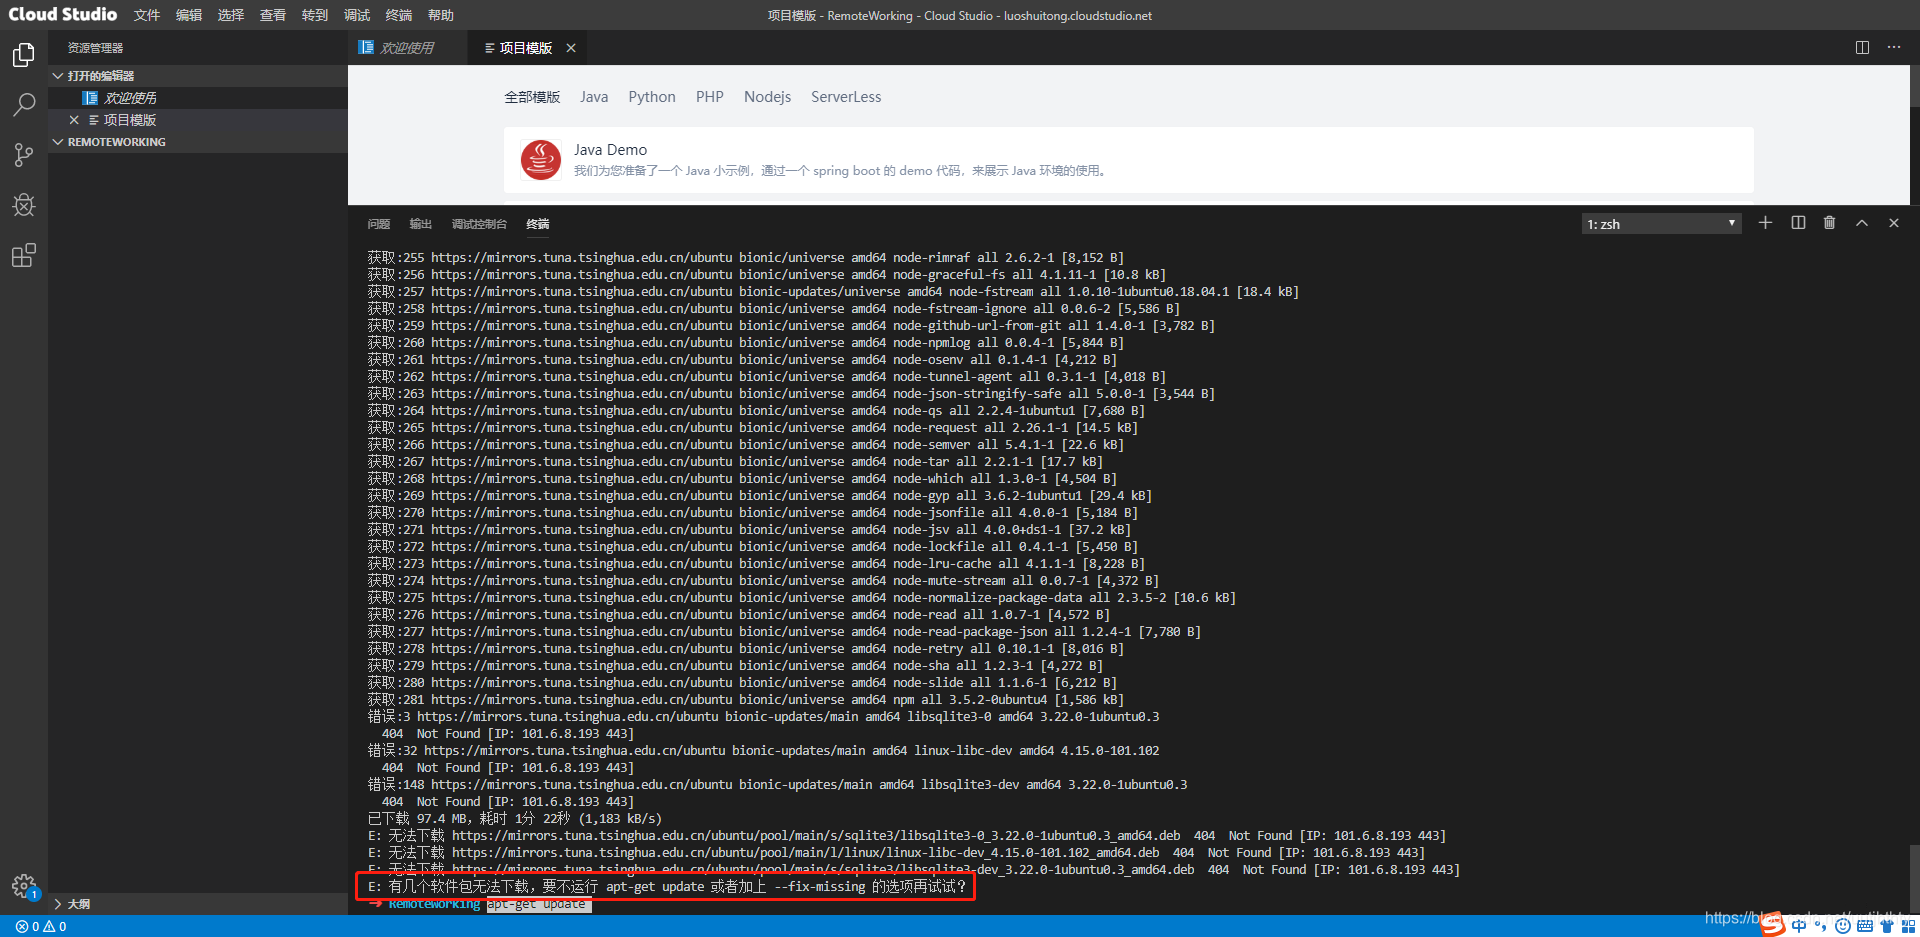Click the 资源管理器 panel title
Viewport: 1920px width, 937px height.
point(95,48)
